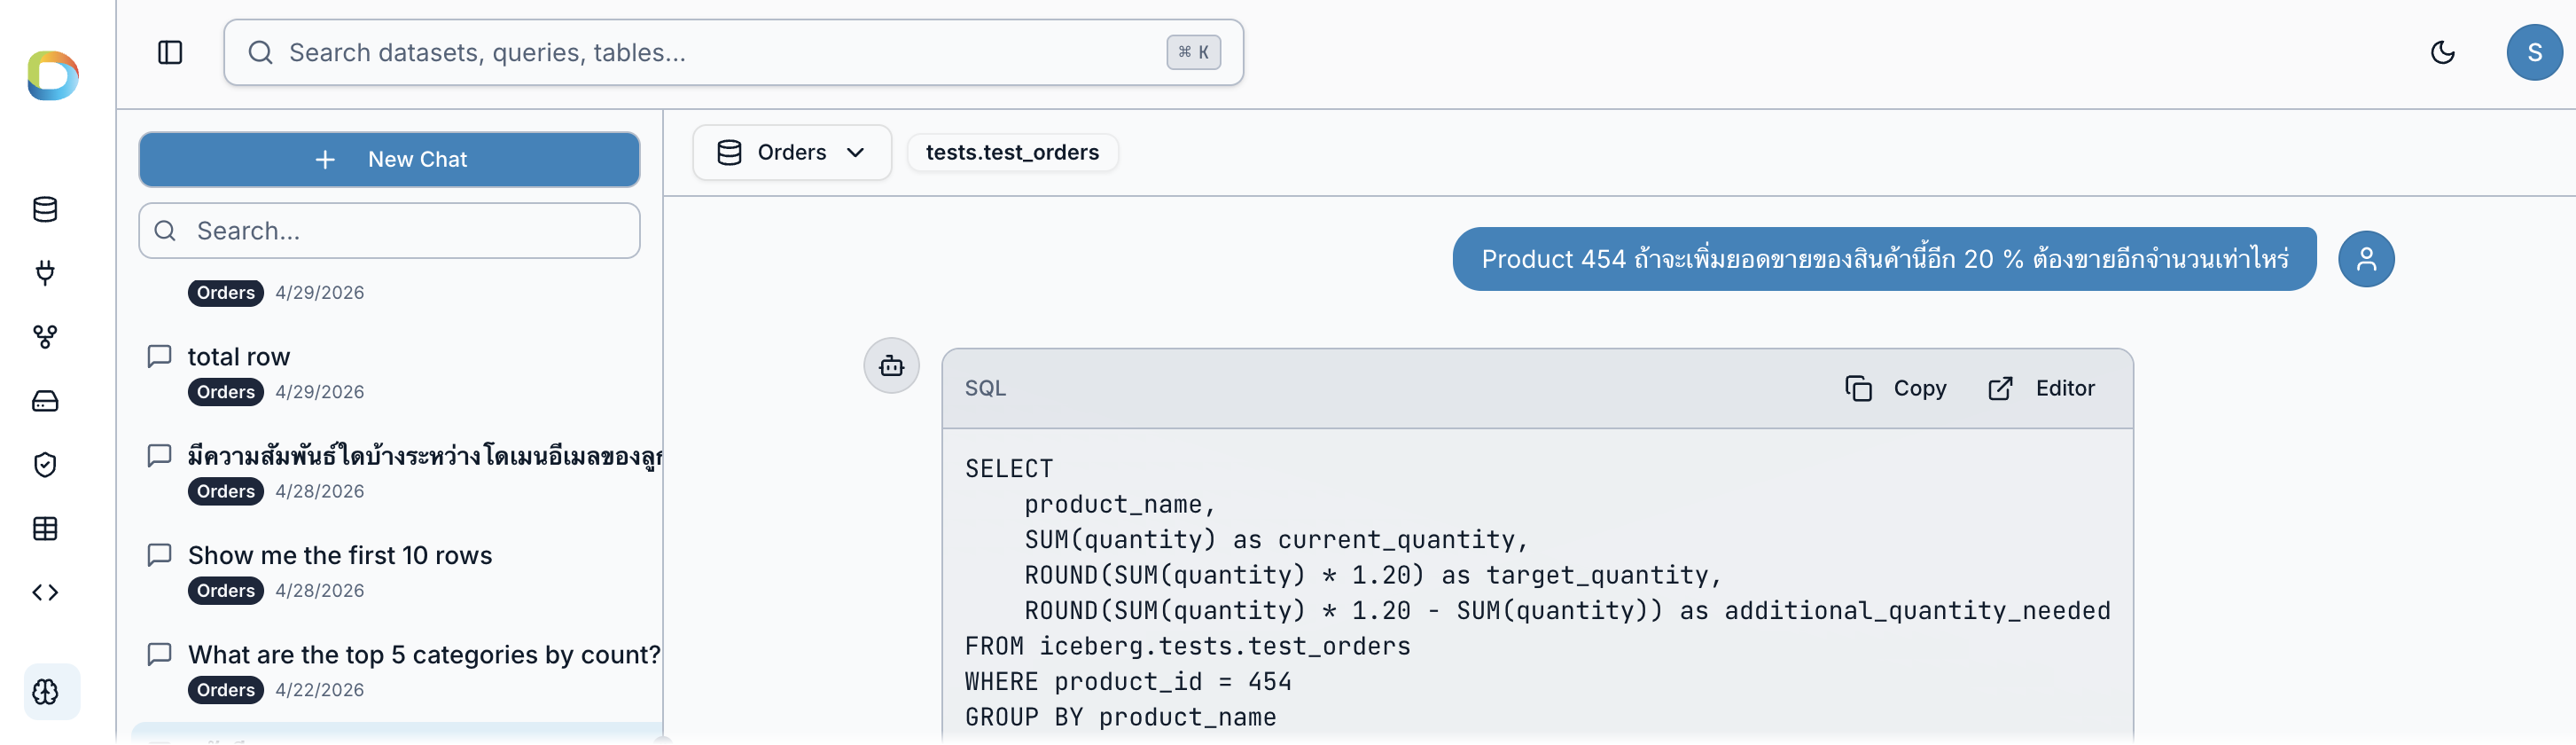Screen dimensions: 2576x745
Task: Open the user avatar S menu
Action: click(2534, 52)
